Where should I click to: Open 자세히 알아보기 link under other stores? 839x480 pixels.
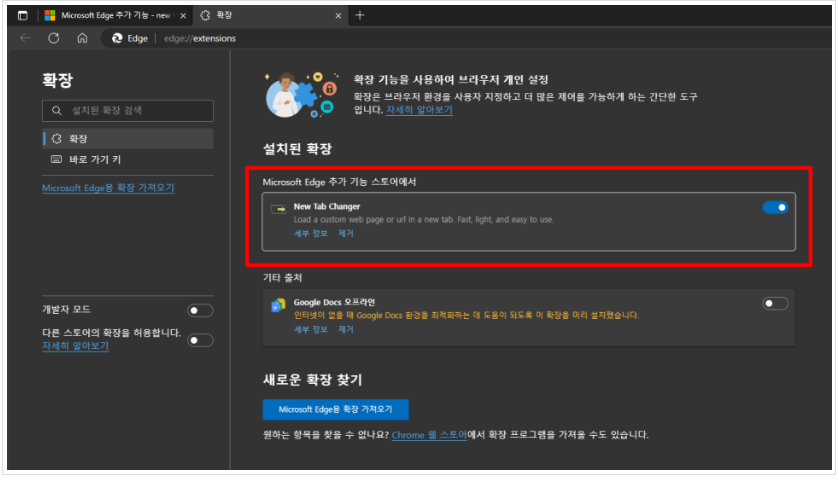click(75, 346)
